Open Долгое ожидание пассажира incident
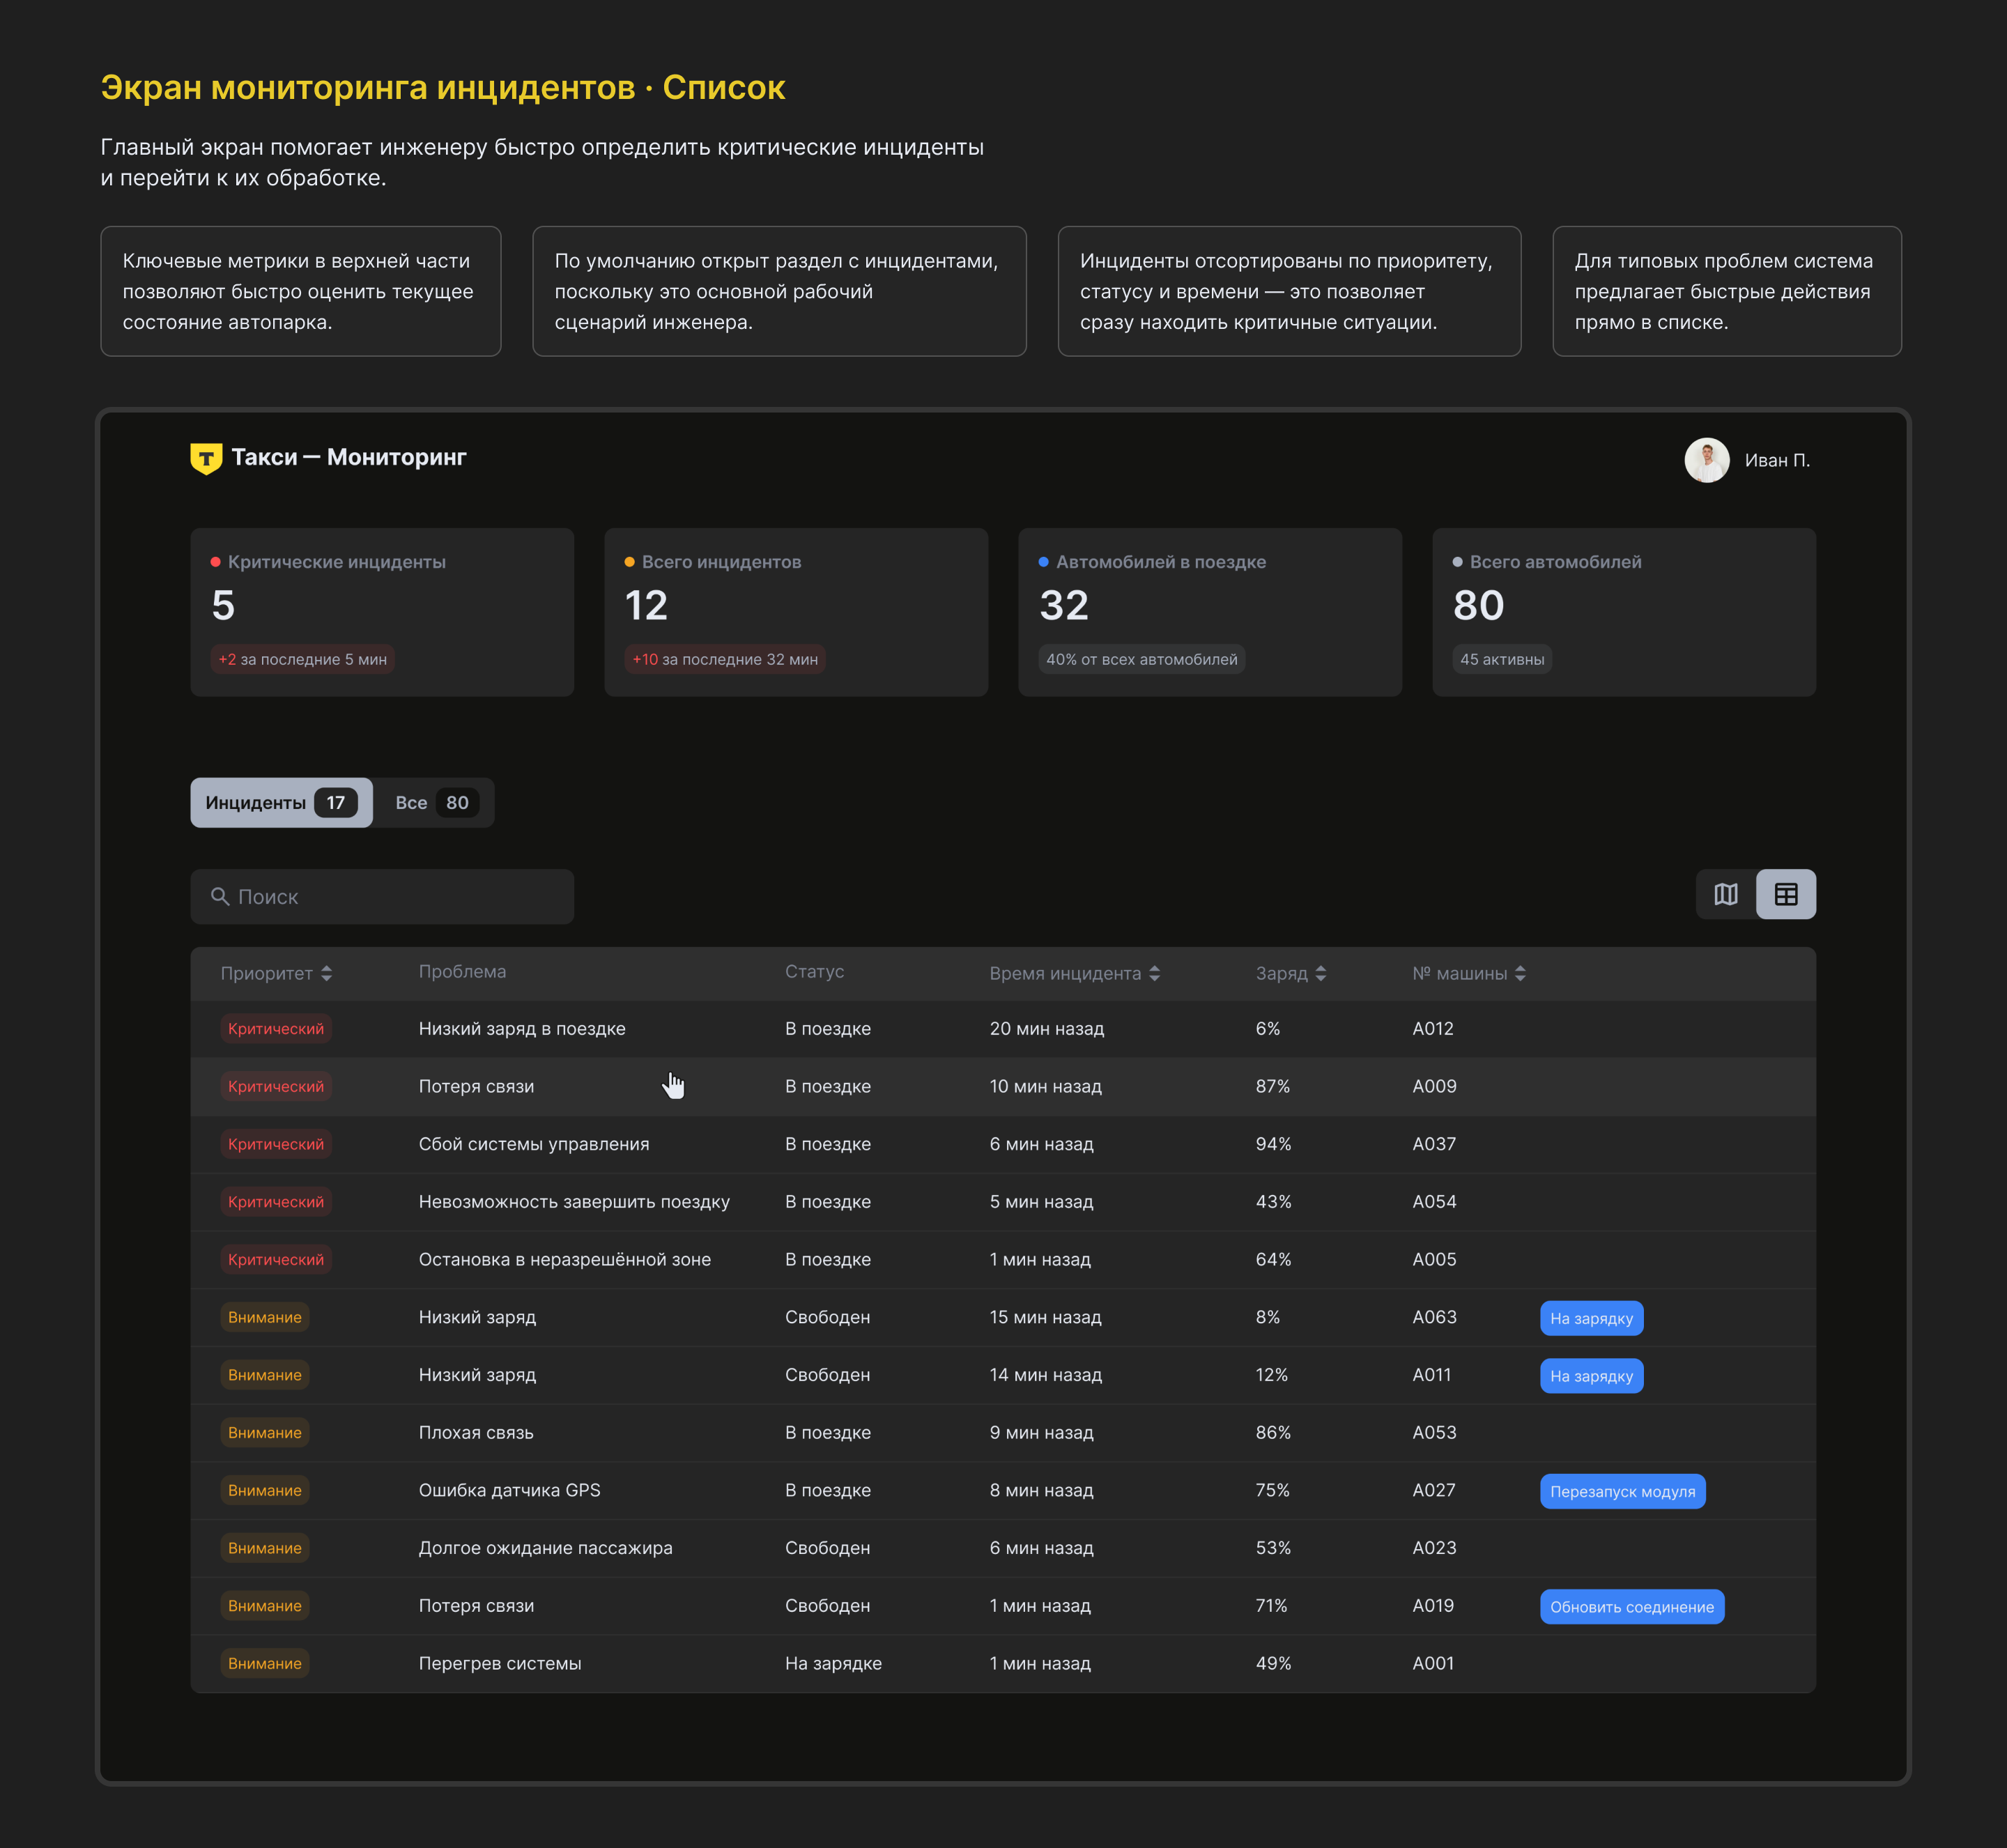Screen dimensions: 2007x1848 [1003, 1548]
